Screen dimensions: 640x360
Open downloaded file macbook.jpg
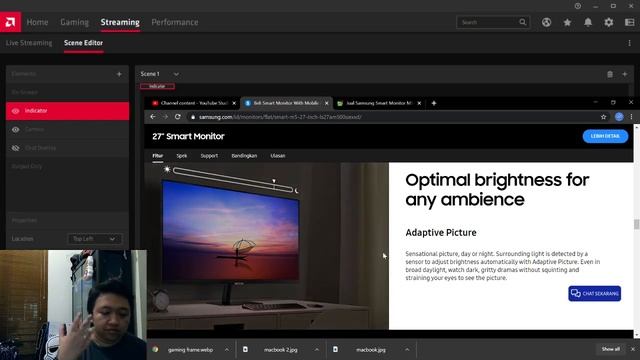click(x=370, y=349)
